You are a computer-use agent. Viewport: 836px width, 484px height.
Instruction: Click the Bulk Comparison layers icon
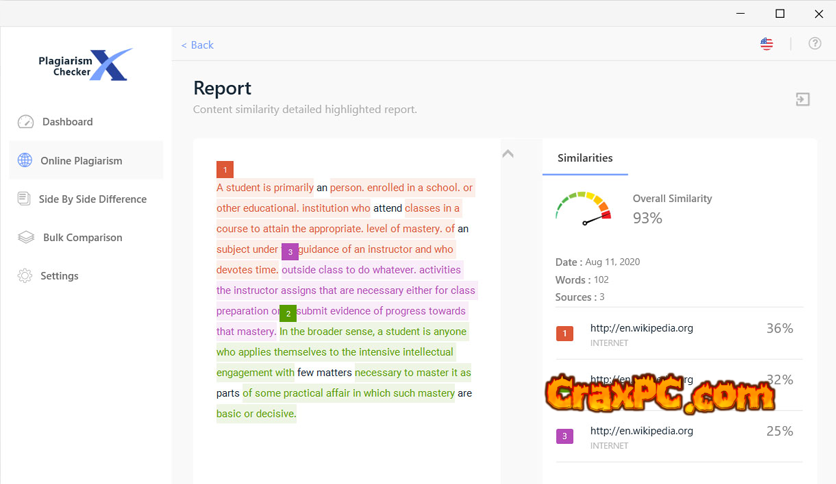tap(26, 237)
